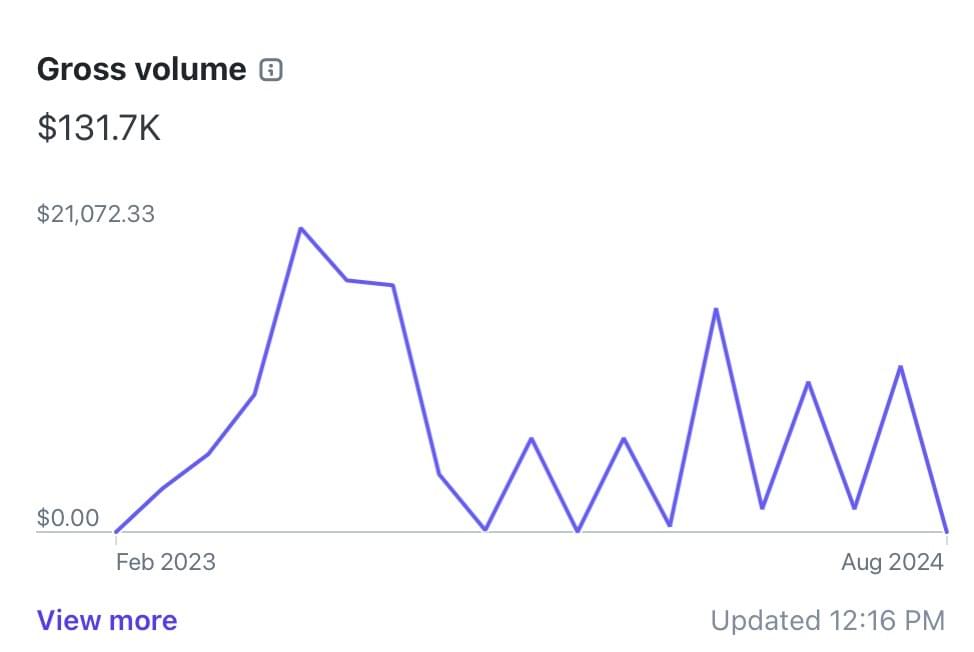Open the View more link
Viewport: 974px width, 652px height.
[x=107, y=621]
